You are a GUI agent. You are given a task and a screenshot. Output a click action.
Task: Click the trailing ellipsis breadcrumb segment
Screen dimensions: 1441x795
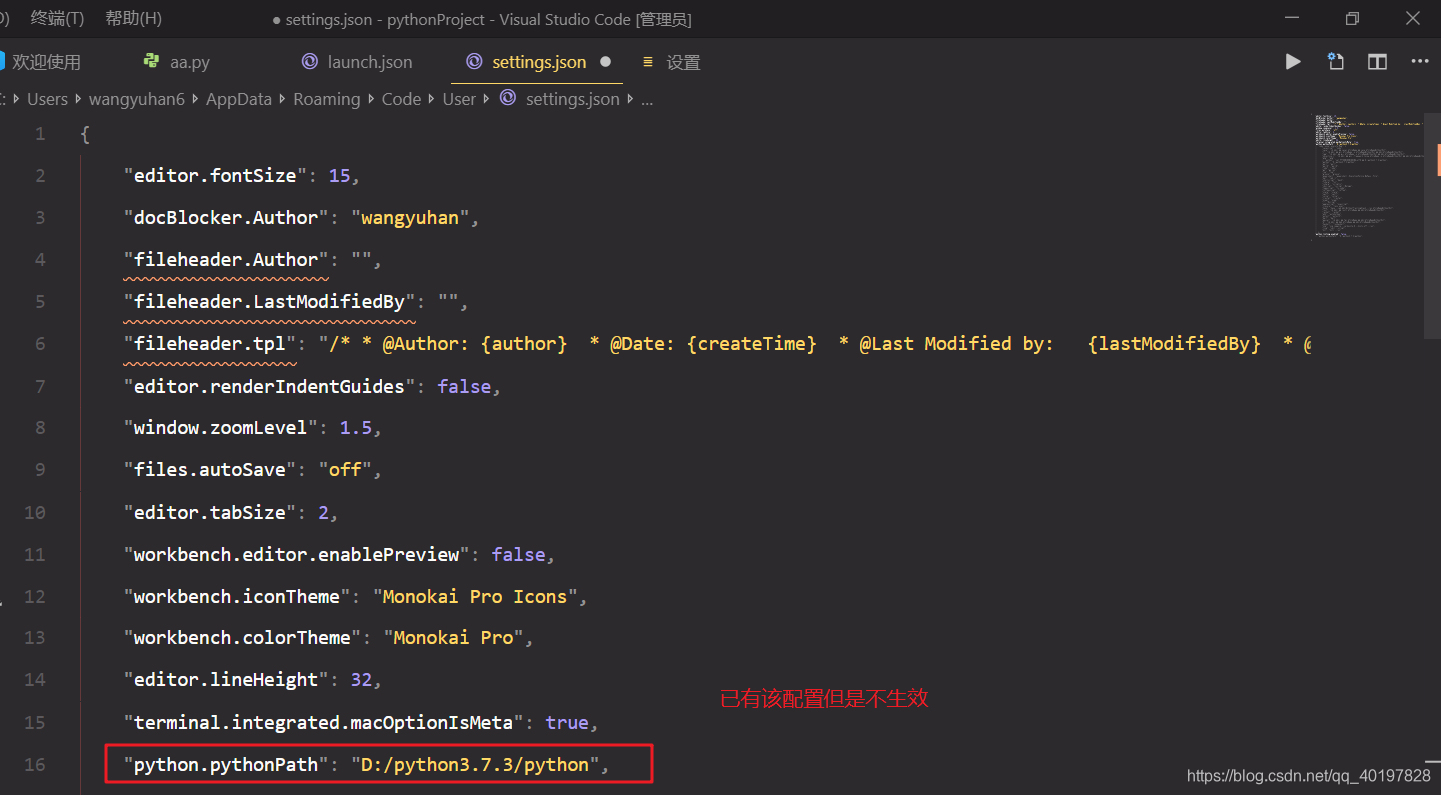pos(647,100)
